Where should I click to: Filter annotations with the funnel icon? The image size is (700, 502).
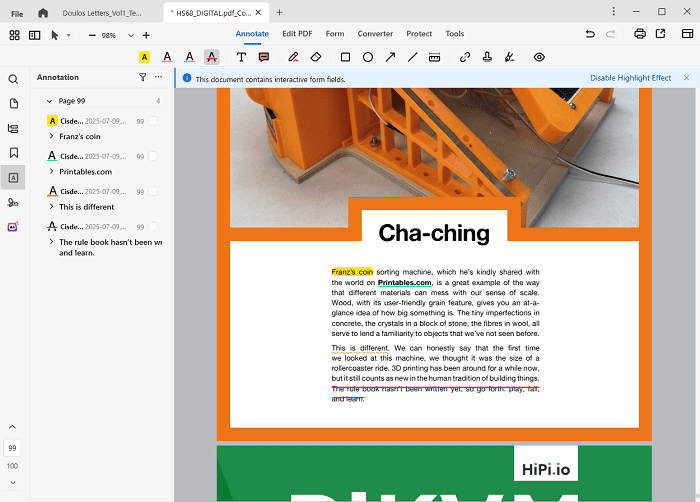coord(142,77)
